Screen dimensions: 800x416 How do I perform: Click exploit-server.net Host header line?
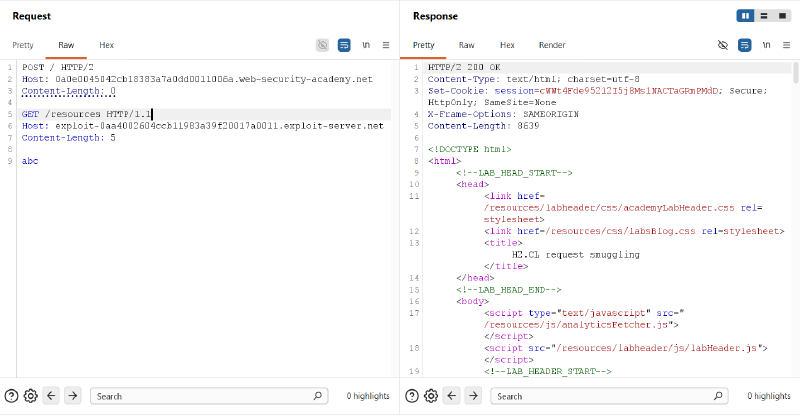pyautogui.click(x=203, y=126)
